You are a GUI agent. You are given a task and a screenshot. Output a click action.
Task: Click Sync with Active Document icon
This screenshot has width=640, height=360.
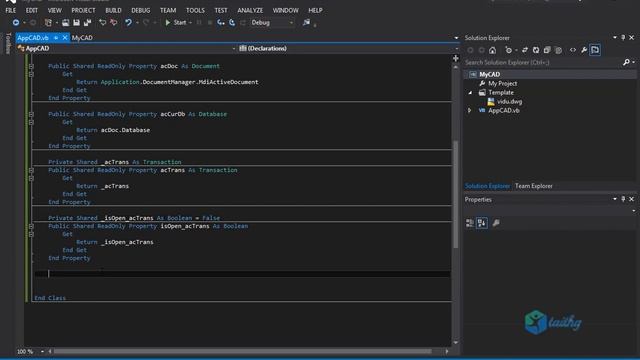tap(525, 50)
